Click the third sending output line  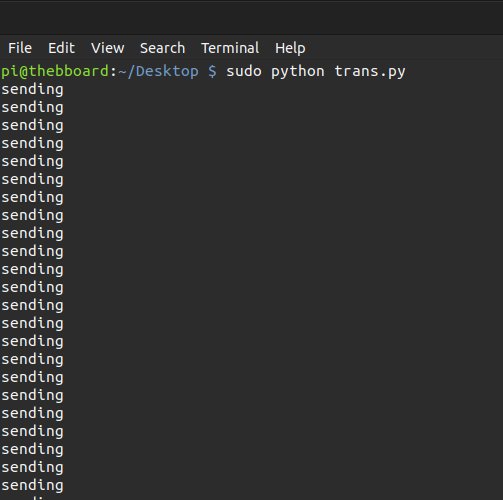(32, 126)
